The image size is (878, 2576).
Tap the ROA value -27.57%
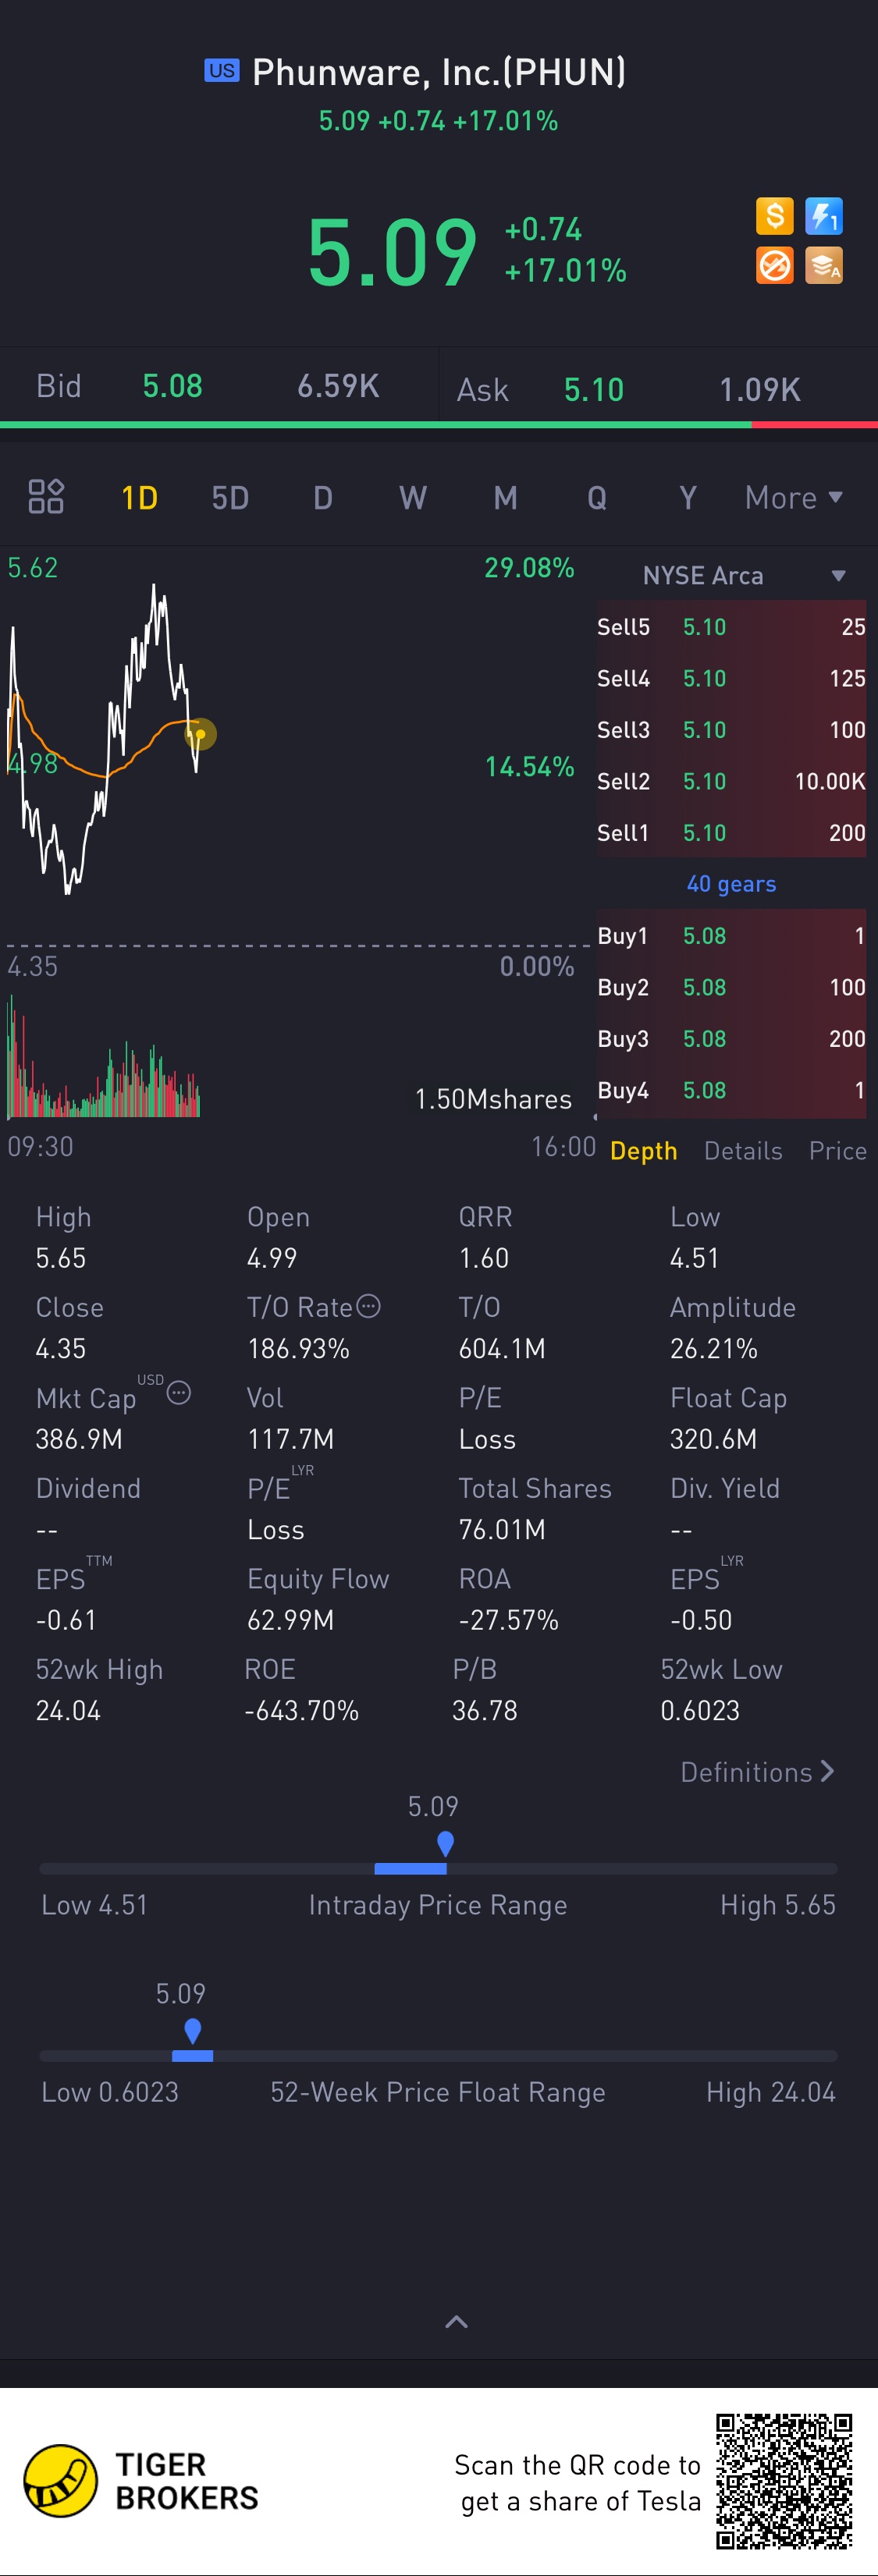[x=509, y=1620]
